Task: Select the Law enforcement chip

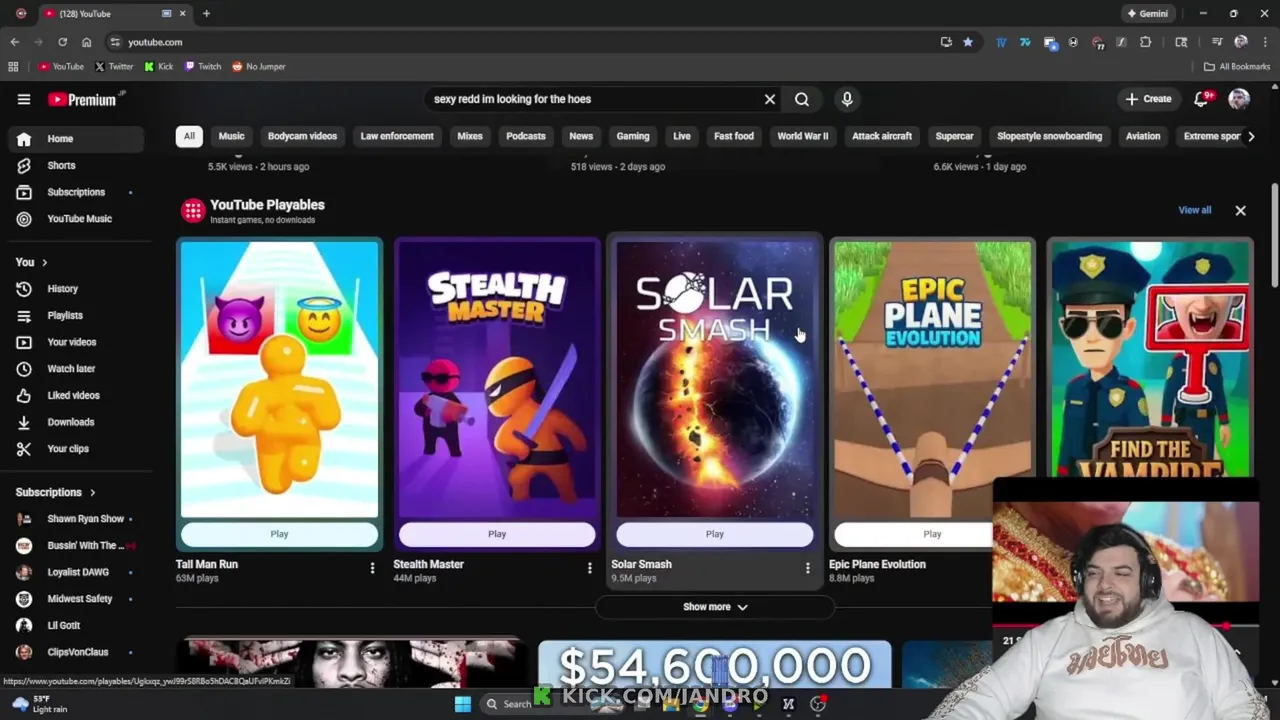Action: [x=397, y=136]
